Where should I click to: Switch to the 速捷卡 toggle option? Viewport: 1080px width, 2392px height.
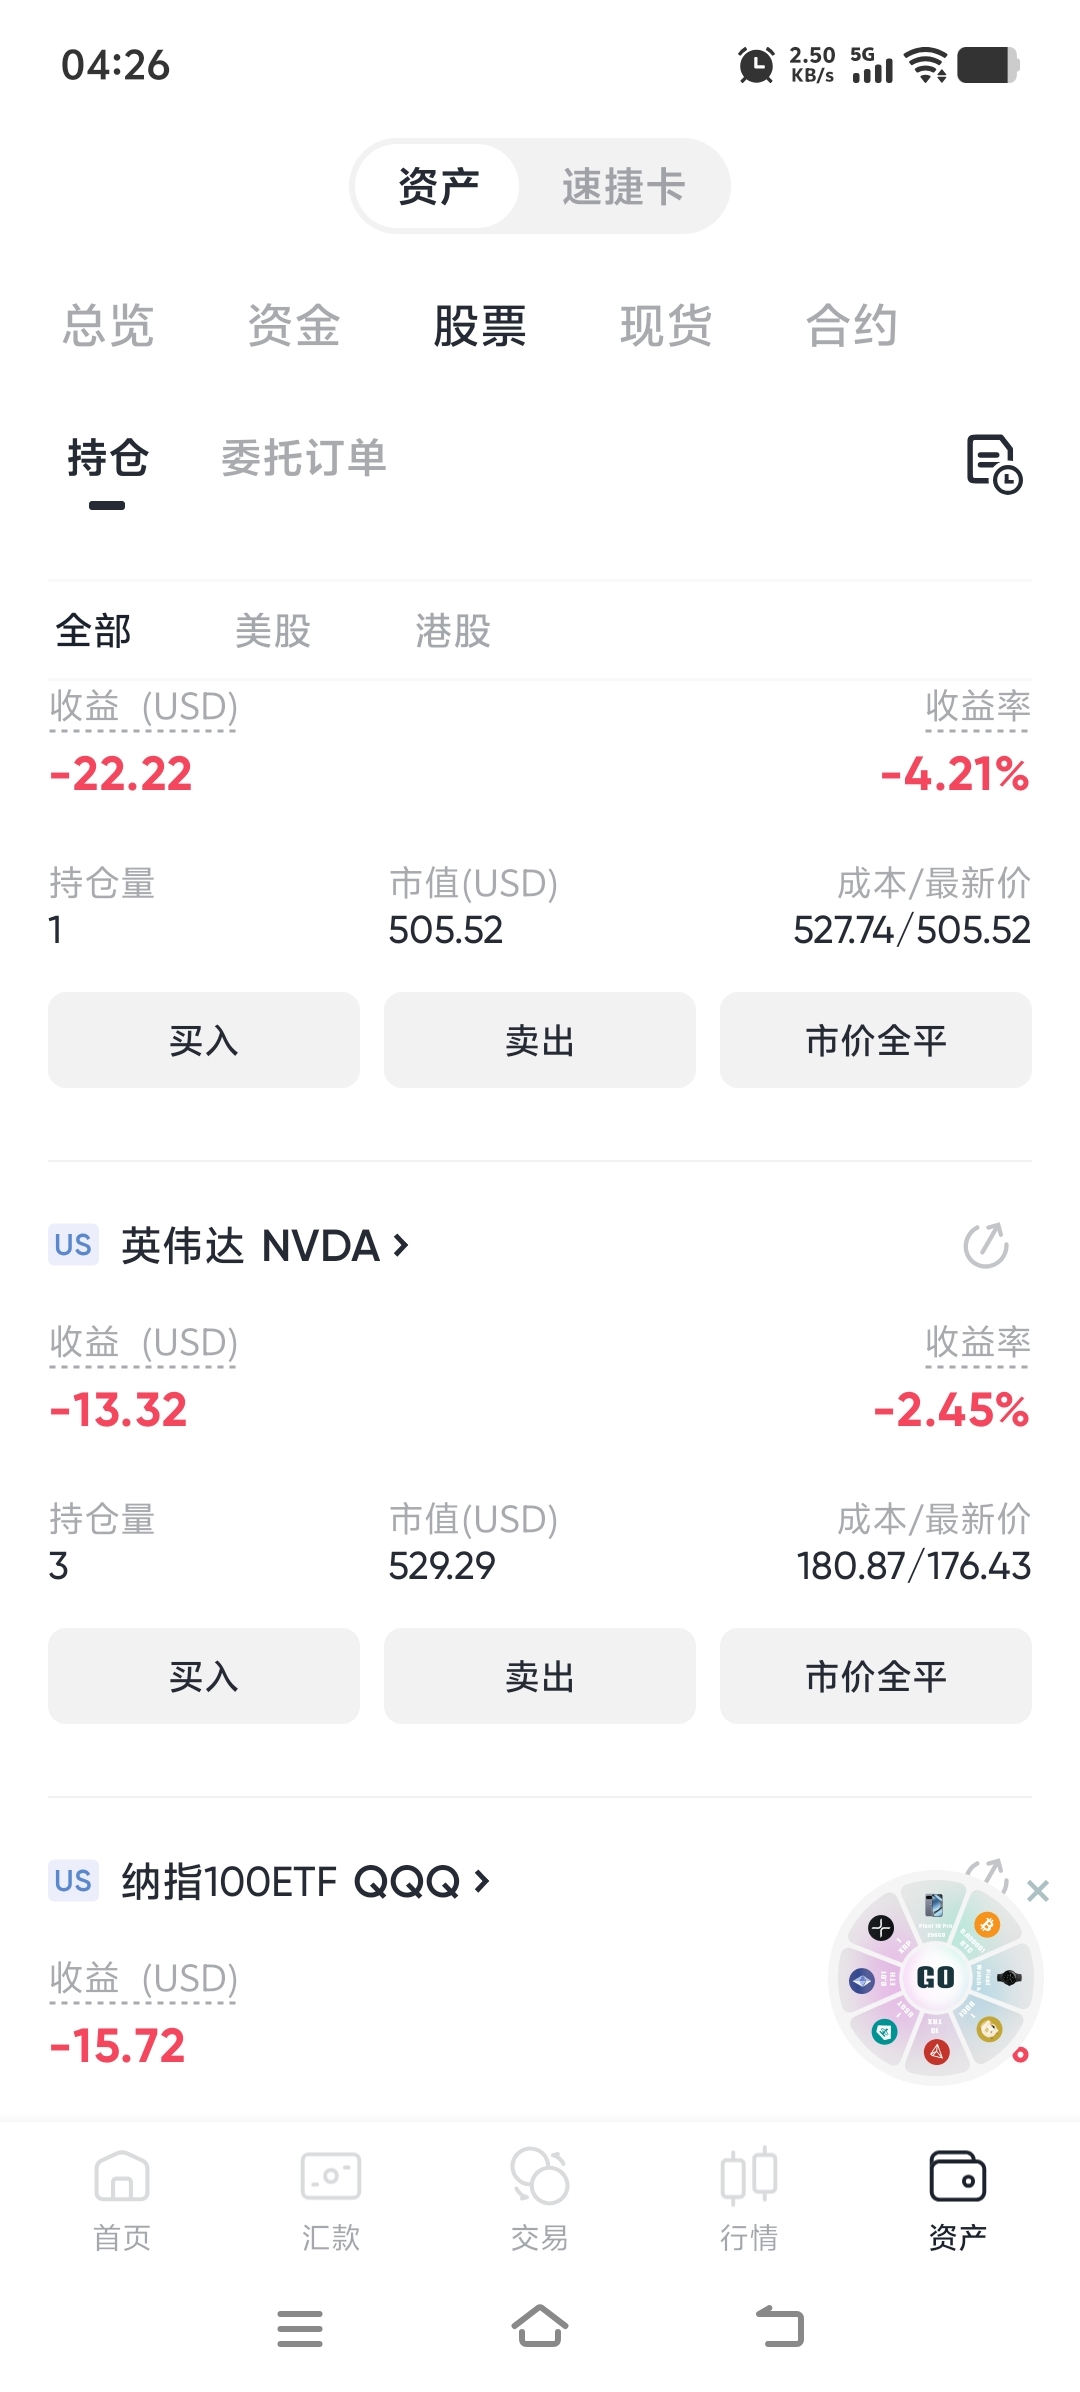pos(623,186)
